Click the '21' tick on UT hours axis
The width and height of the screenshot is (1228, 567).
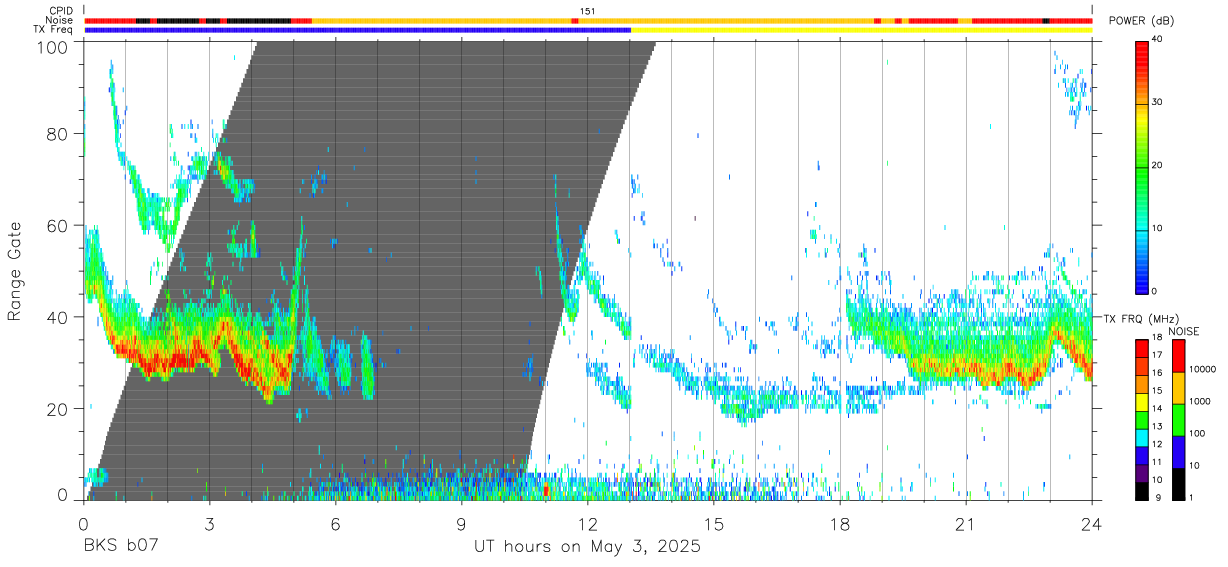pyautogui.click(x=965, y=523)
